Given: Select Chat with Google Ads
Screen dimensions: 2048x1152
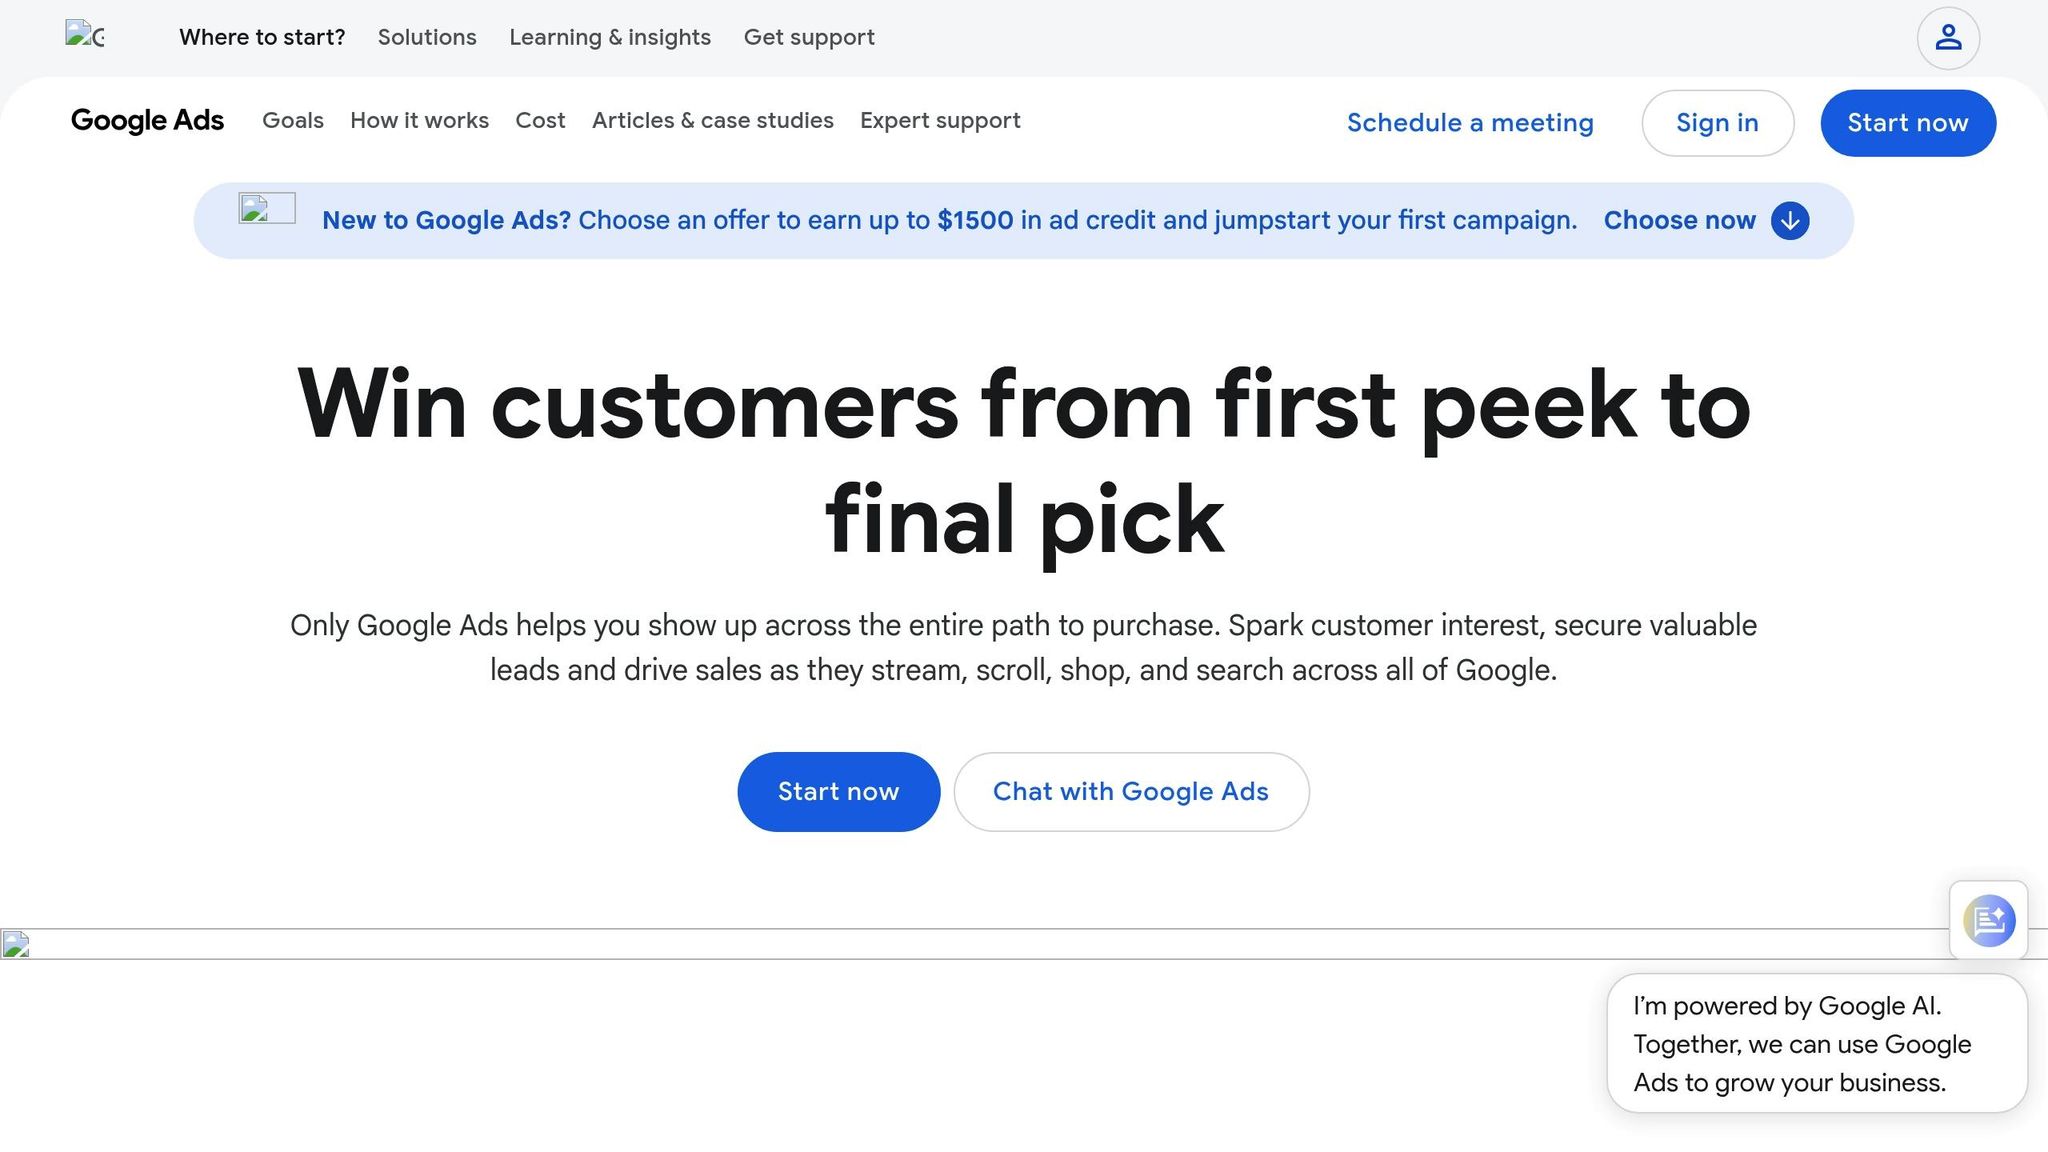Looking at the screenshot, I should (1131, 791).
